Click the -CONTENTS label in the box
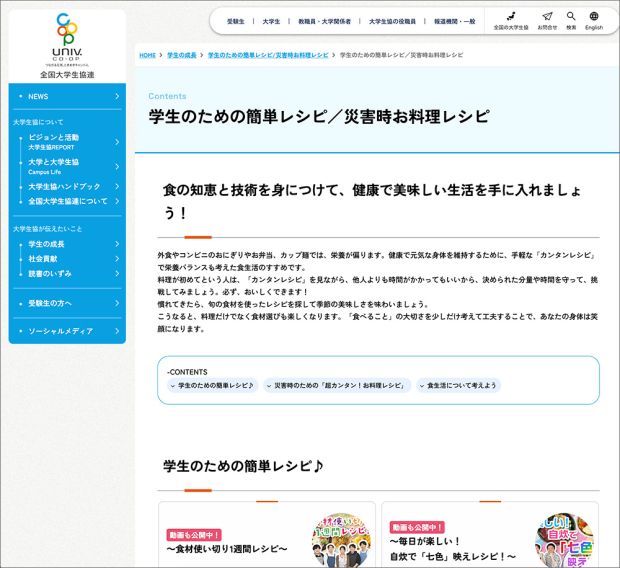 point(187,372)
